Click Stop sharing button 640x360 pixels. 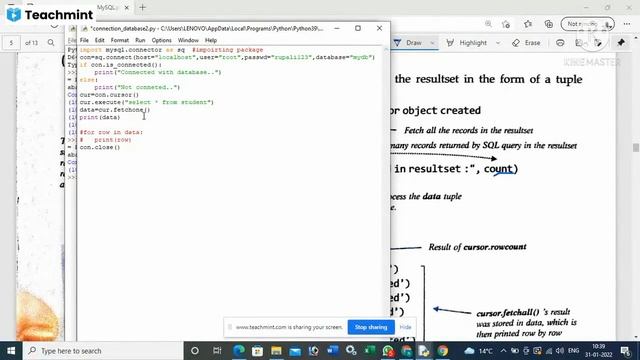coord(371,327)
